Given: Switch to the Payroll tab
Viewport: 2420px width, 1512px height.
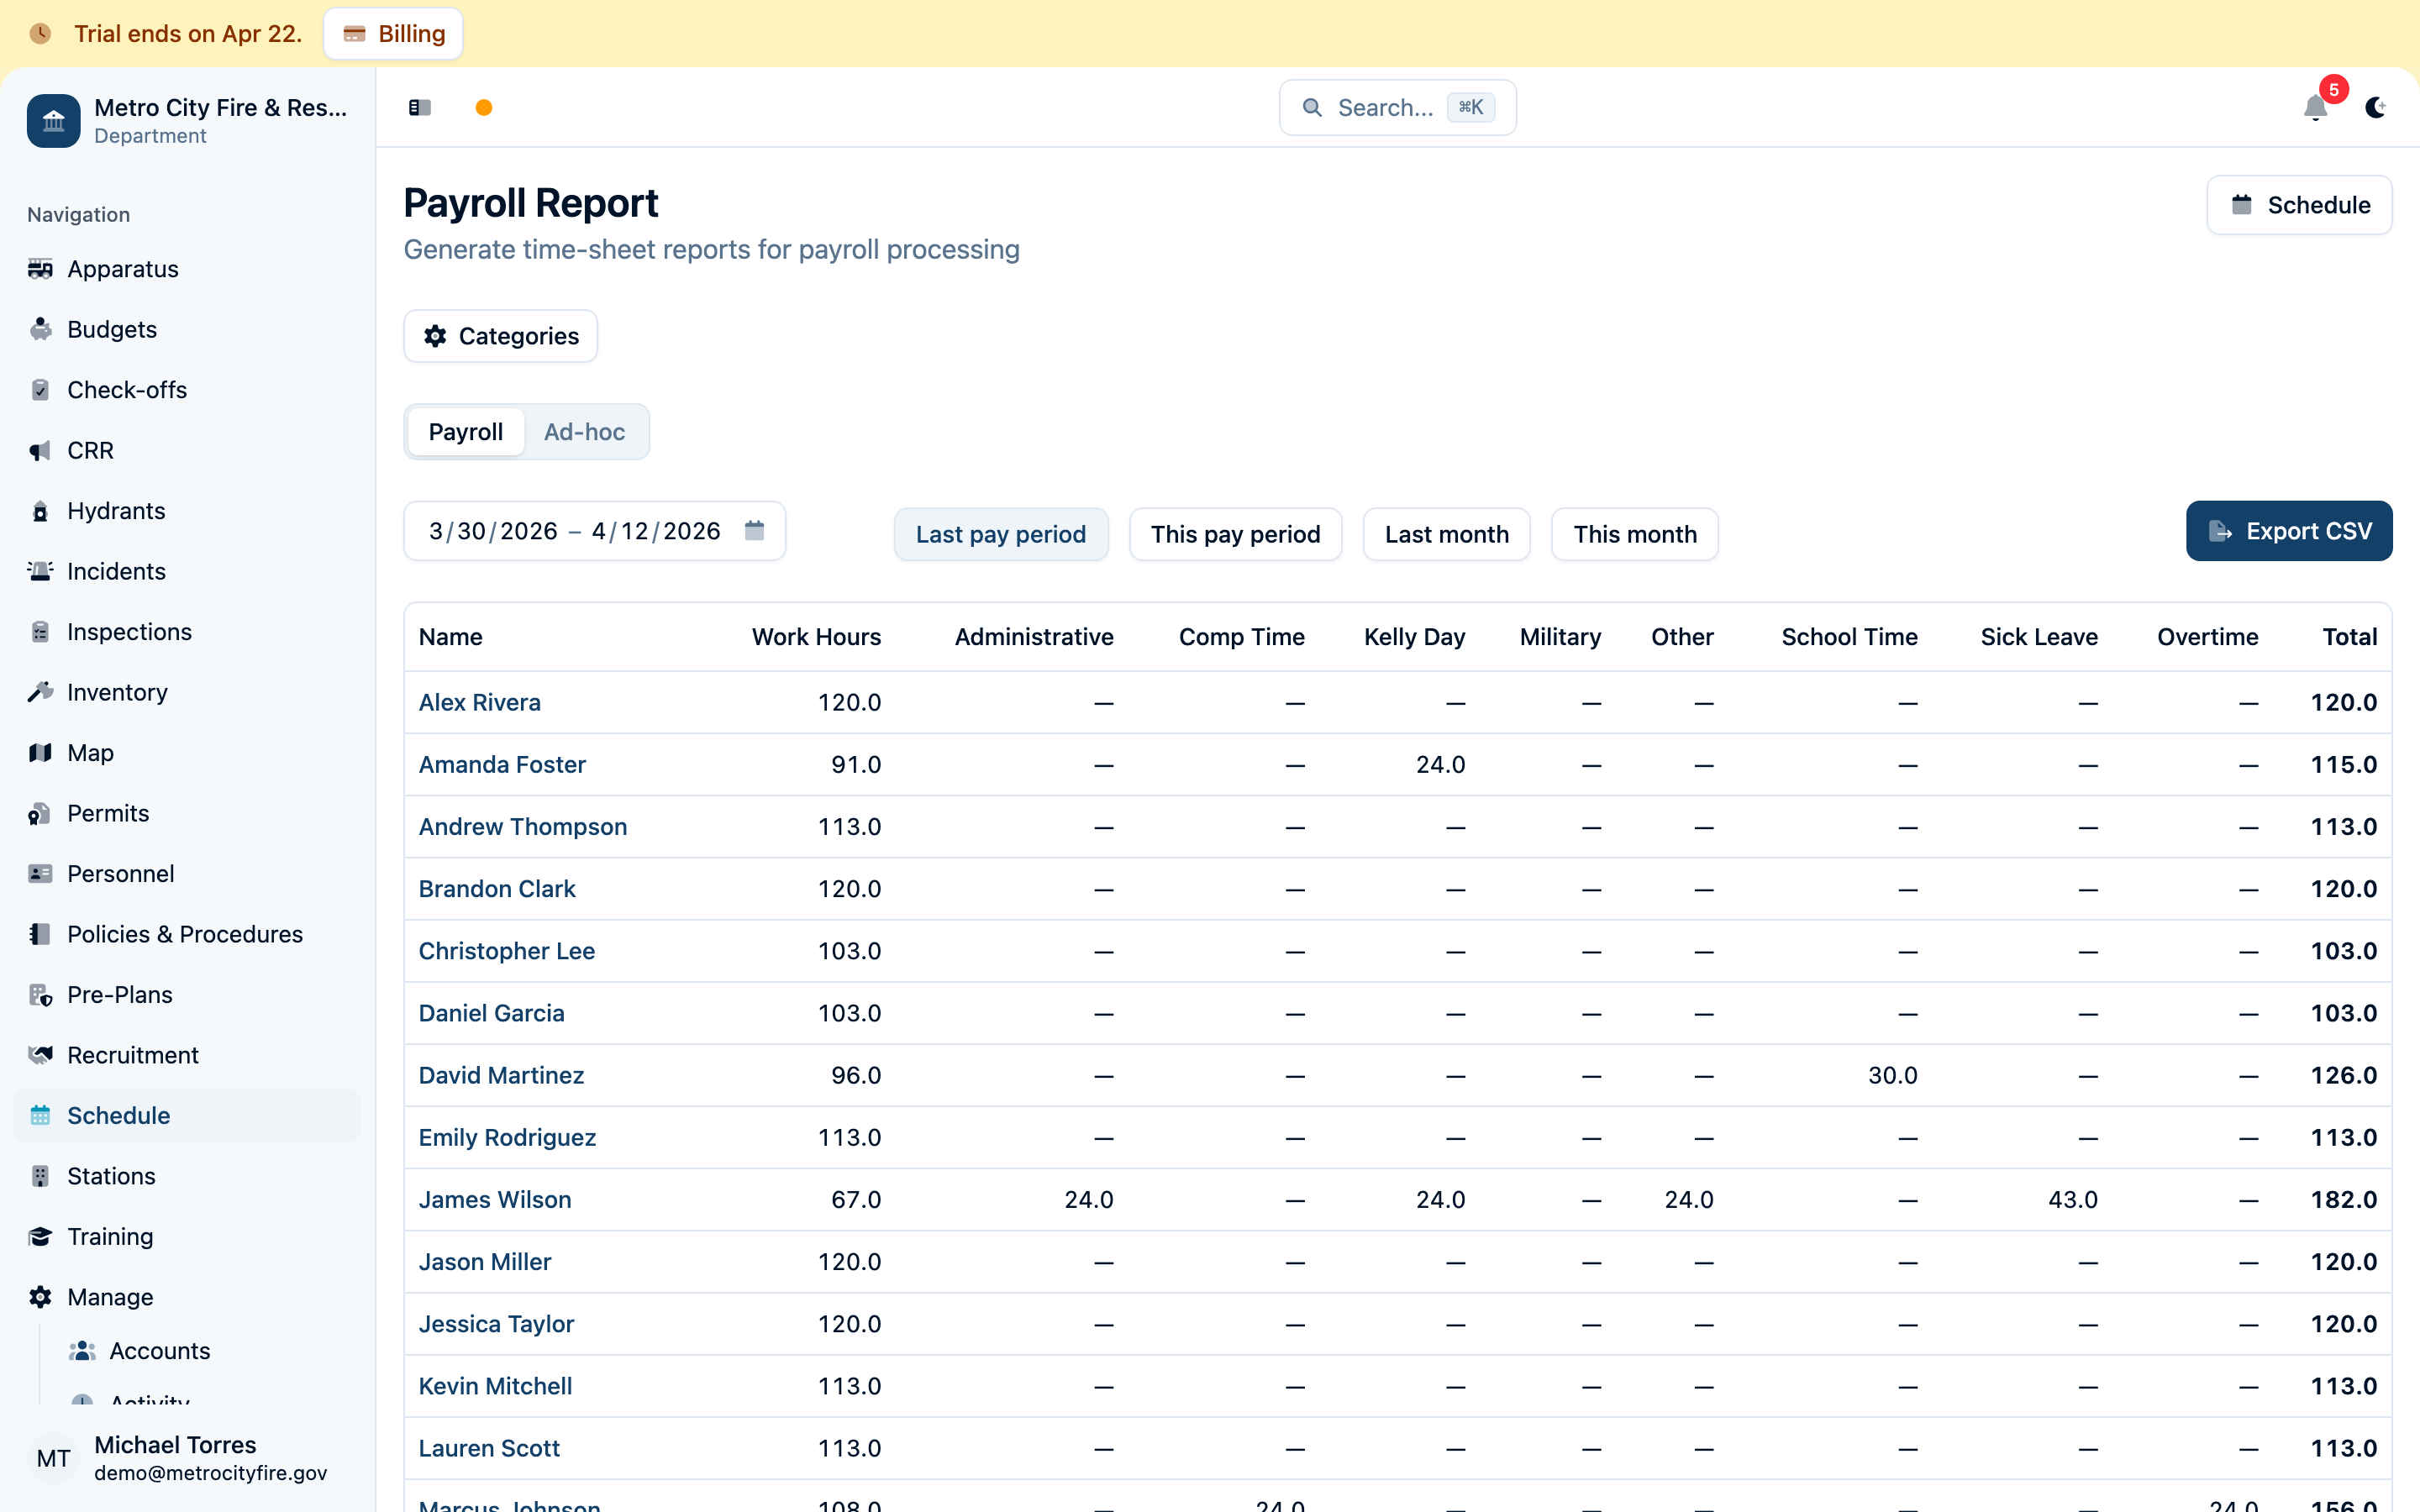Looking at the screenshot, I should coord(465,431).
